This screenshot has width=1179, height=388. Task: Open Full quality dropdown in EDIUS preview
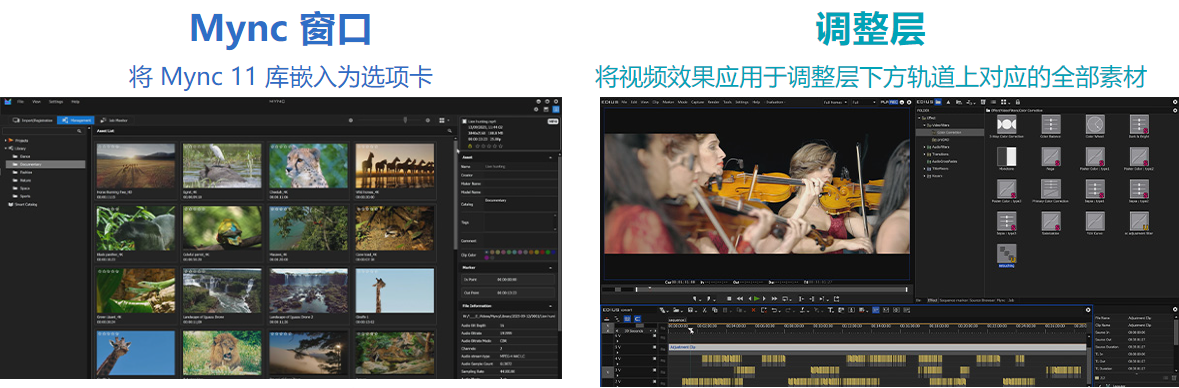tap(864, 102)
